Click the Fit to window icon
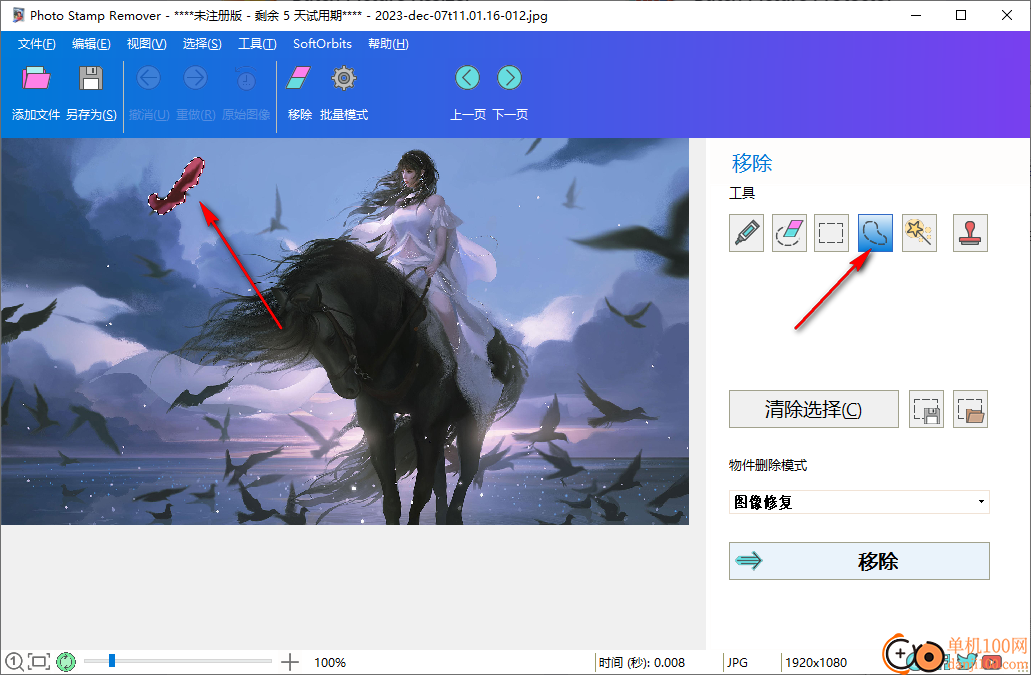The width and height of the screenshot is (1031, 675). (x=39, y=662)
